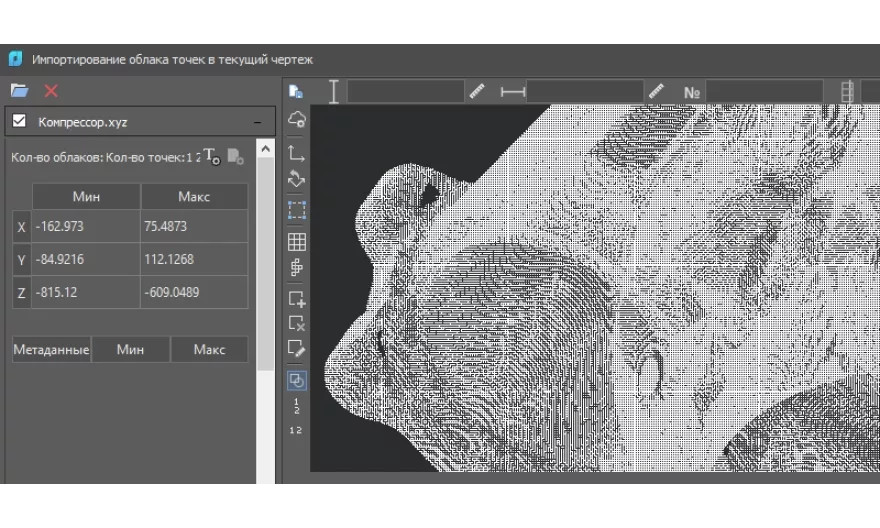The image size is (880, 528).
Task: Select the coordinate axes tool icon
Action: click(x=296, y=153)
